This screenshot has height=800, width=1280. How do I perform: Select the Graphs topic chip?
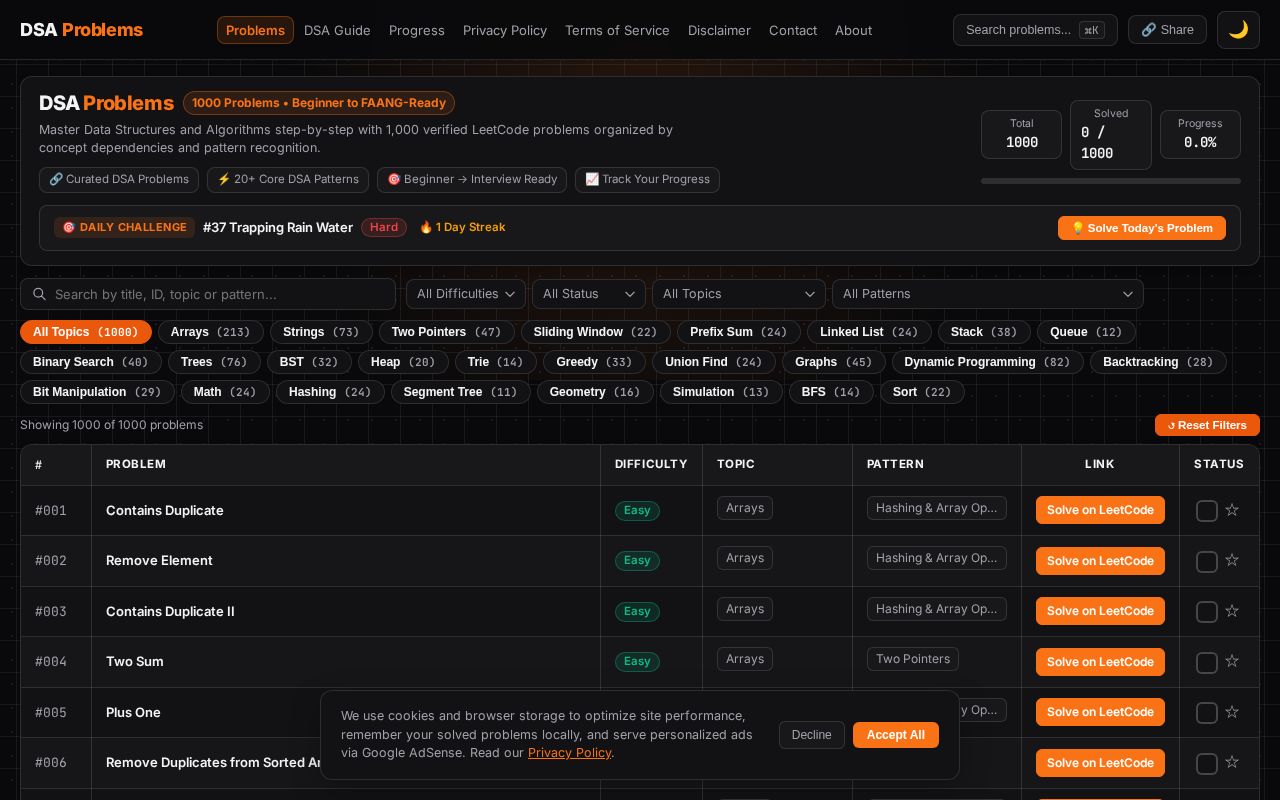(x=834, y=362)
